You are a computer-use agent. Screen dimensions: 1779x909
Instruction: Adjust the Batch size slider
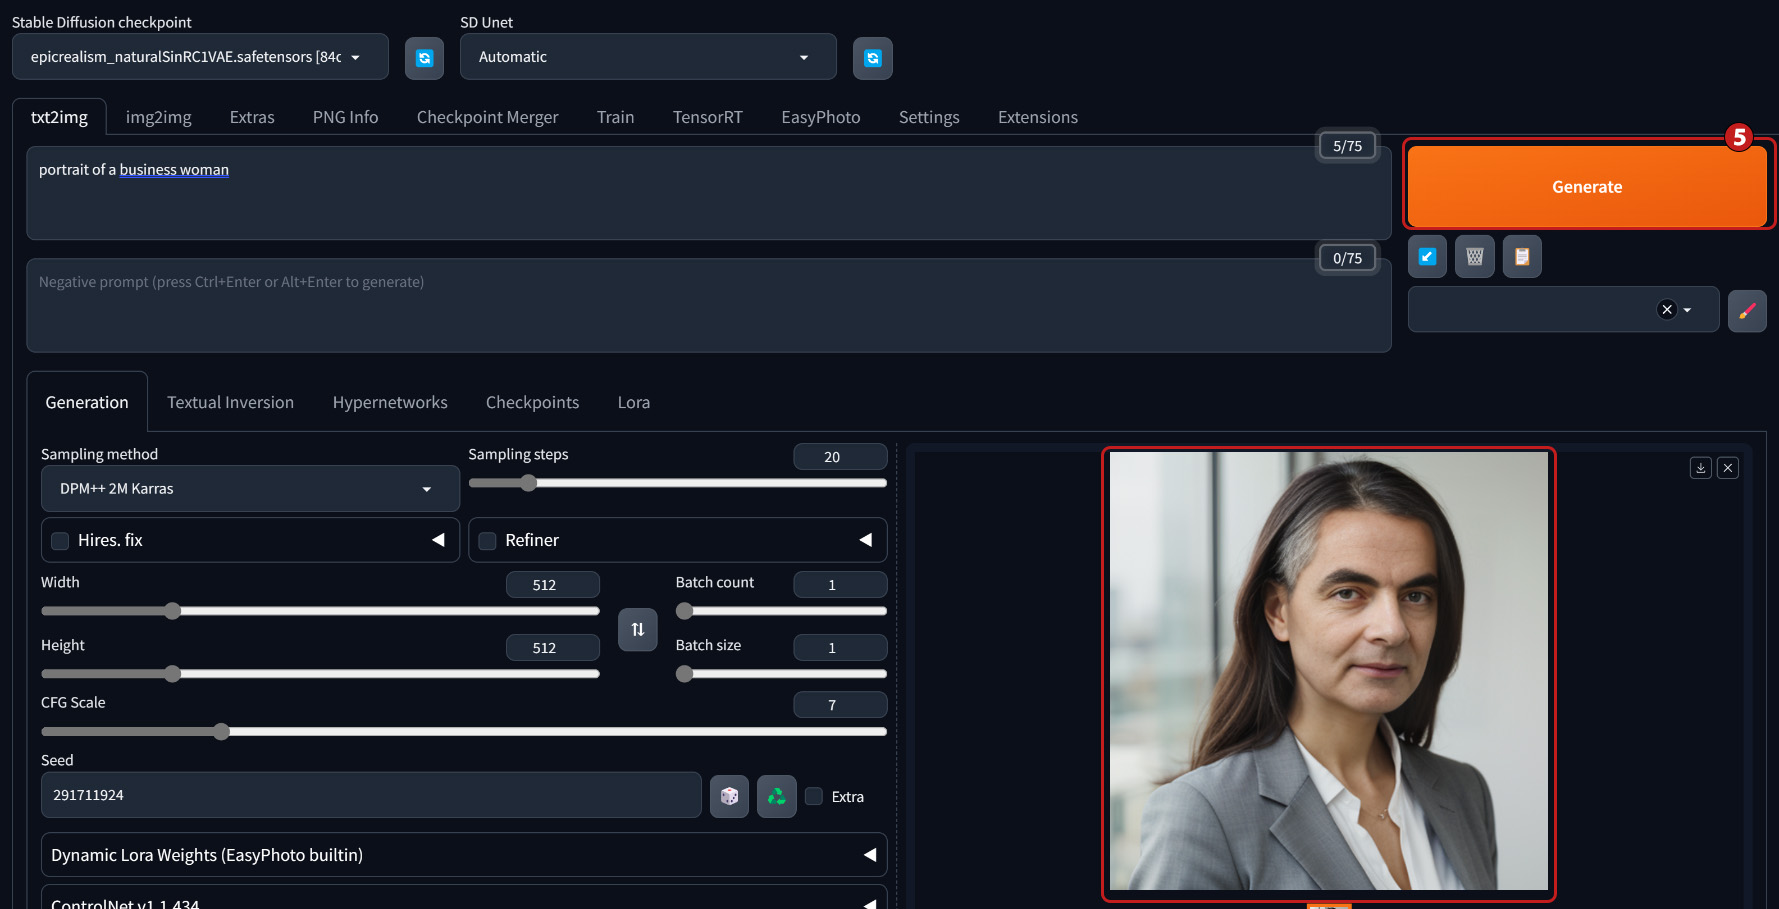point(781,674)
